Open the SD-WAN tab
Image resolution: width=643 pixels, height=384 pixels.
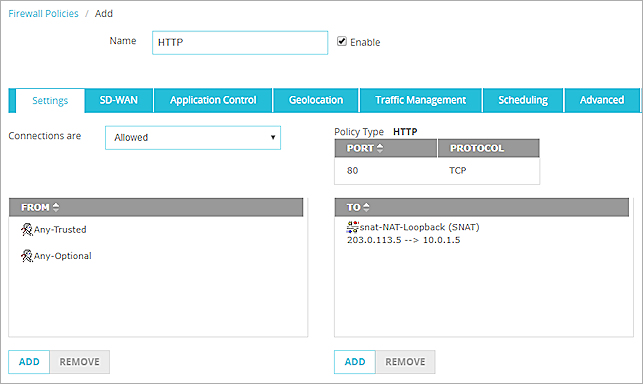point(119,100)
